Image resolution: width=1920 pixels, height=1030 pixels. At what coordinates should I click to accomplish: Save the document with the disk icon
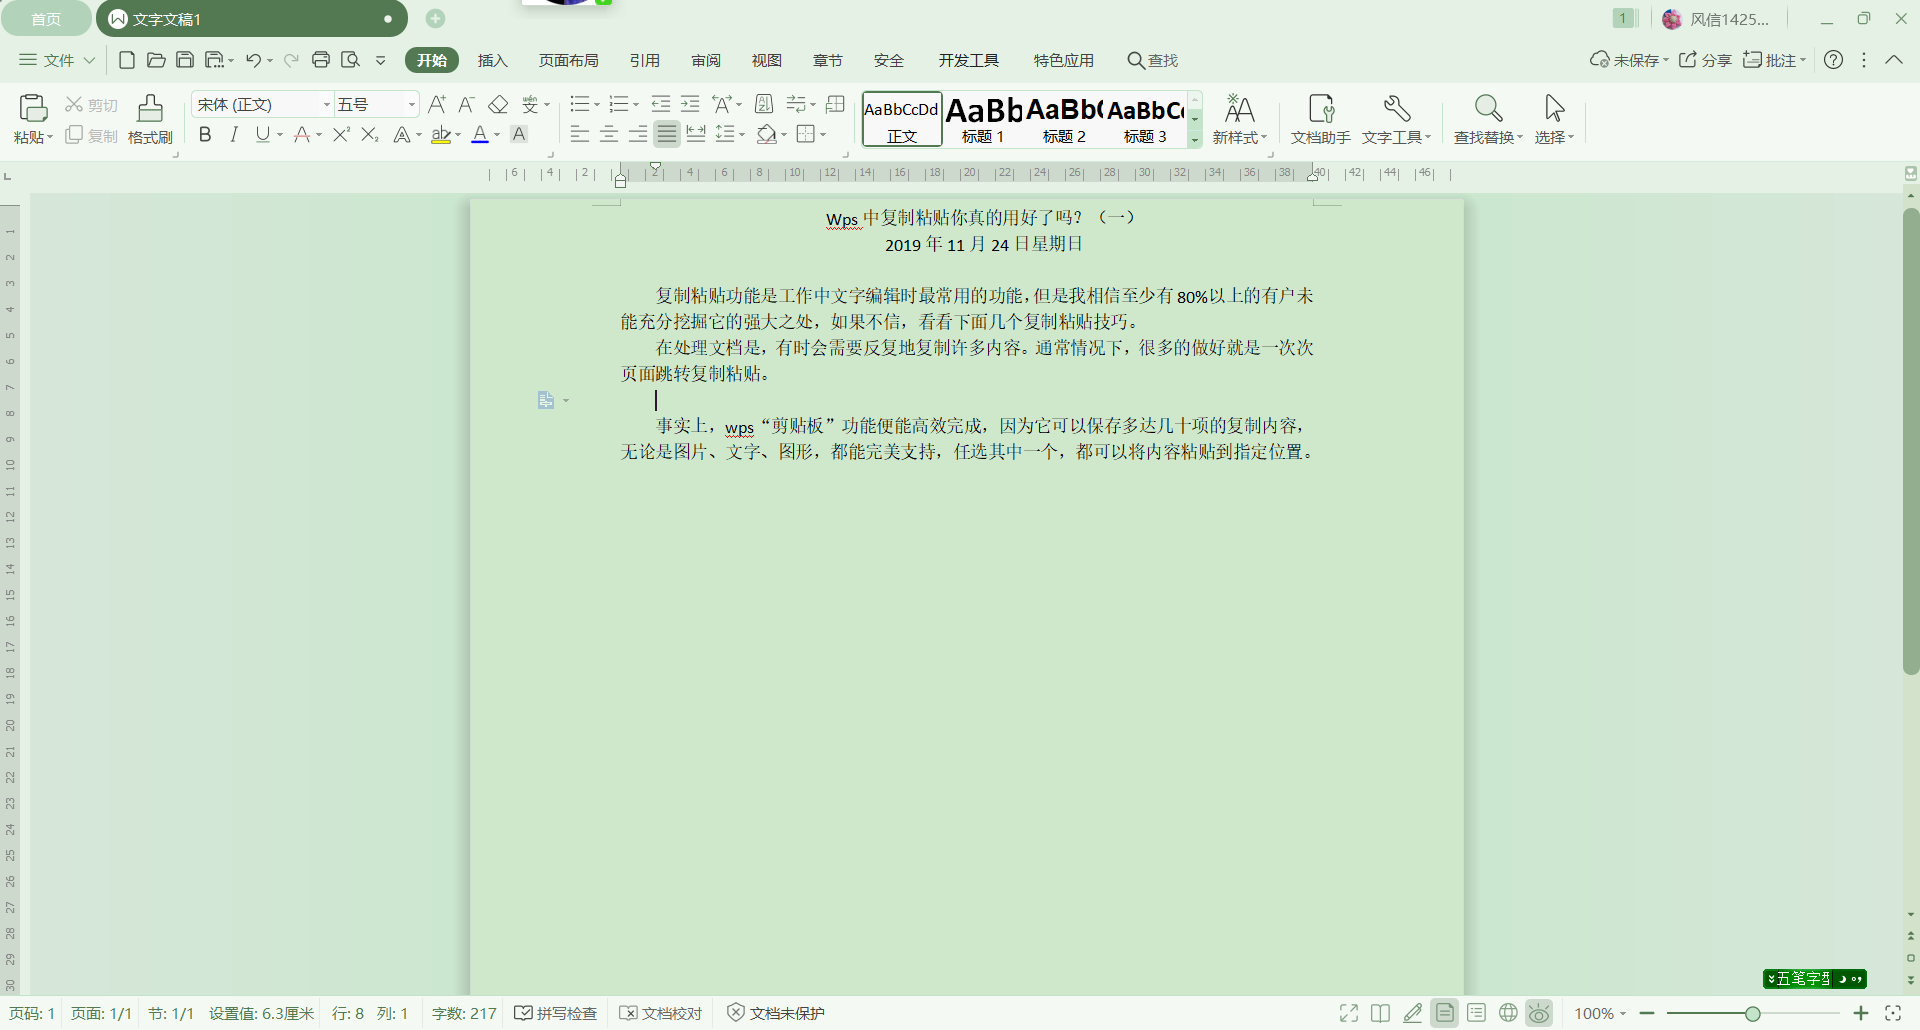click(185, 60)
